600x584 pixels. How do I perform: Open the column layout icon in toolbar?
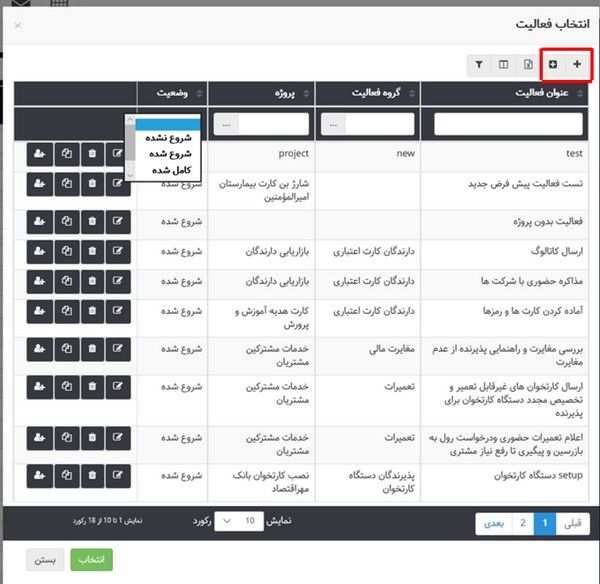click(504, 65)
